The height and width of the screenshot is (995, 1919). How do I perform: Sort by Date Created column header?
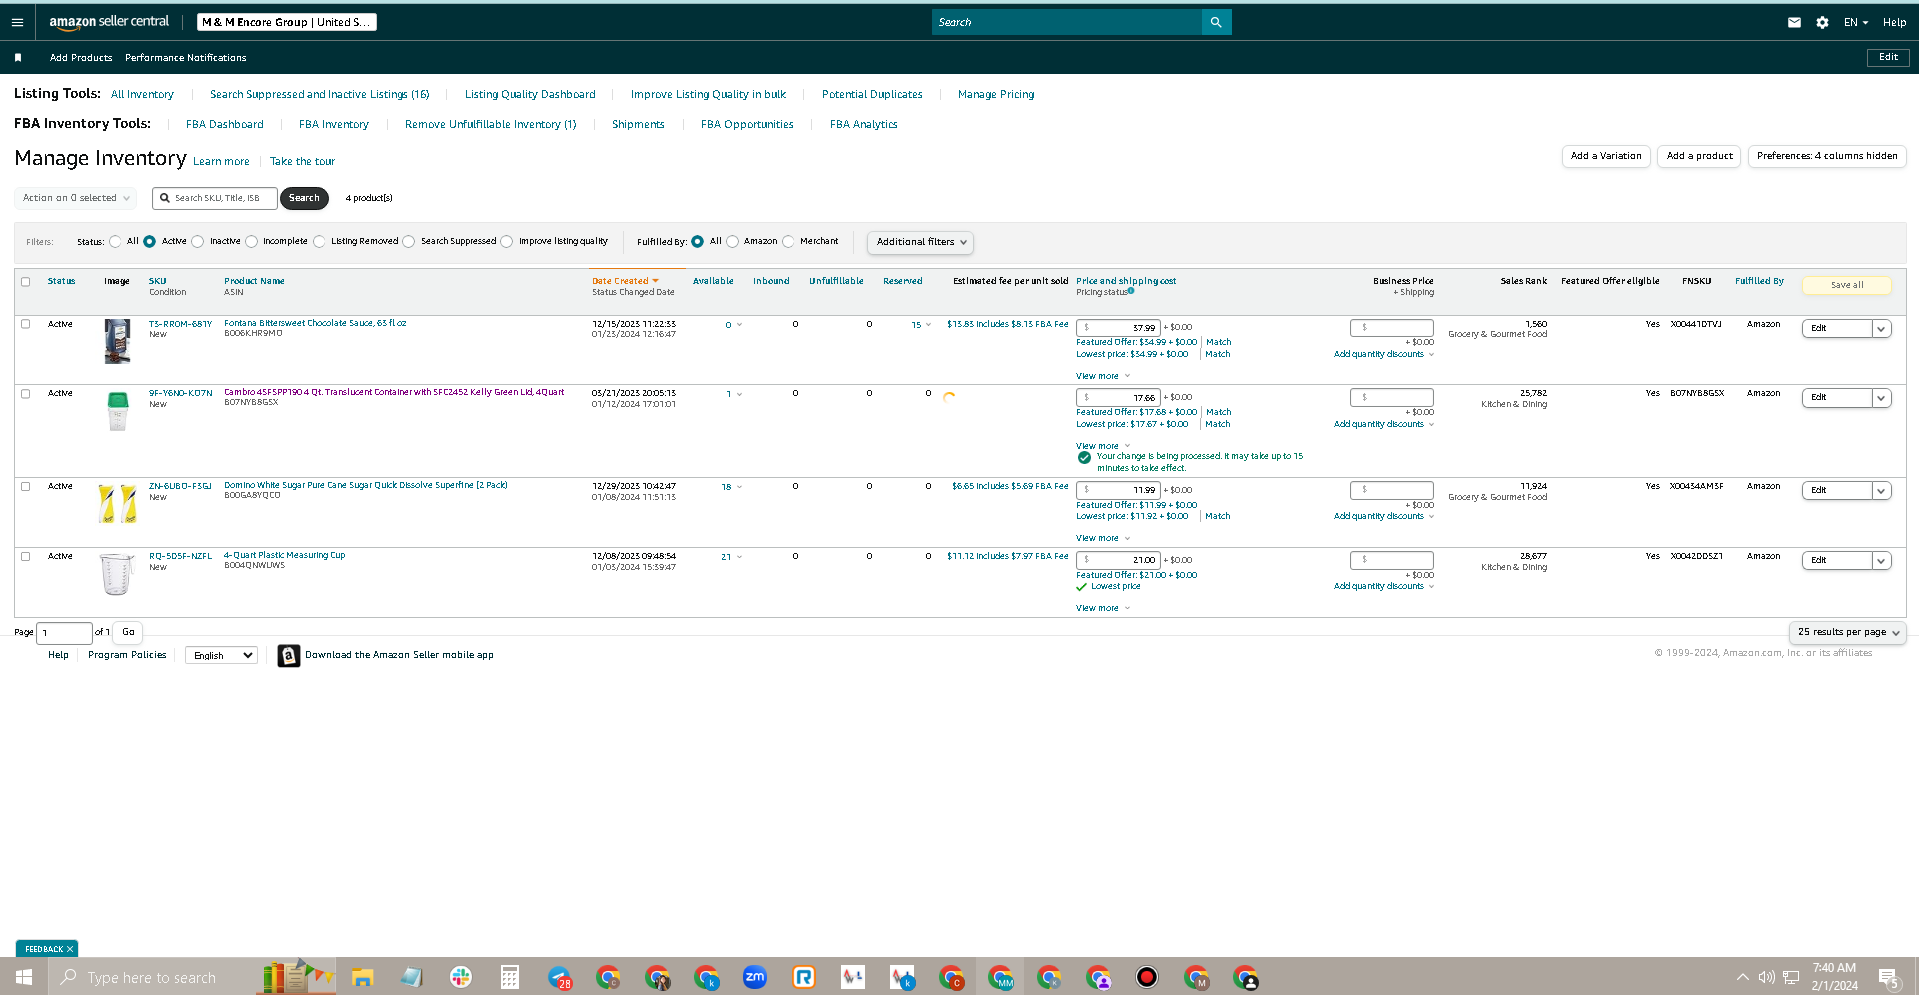(x=625, y=281)
